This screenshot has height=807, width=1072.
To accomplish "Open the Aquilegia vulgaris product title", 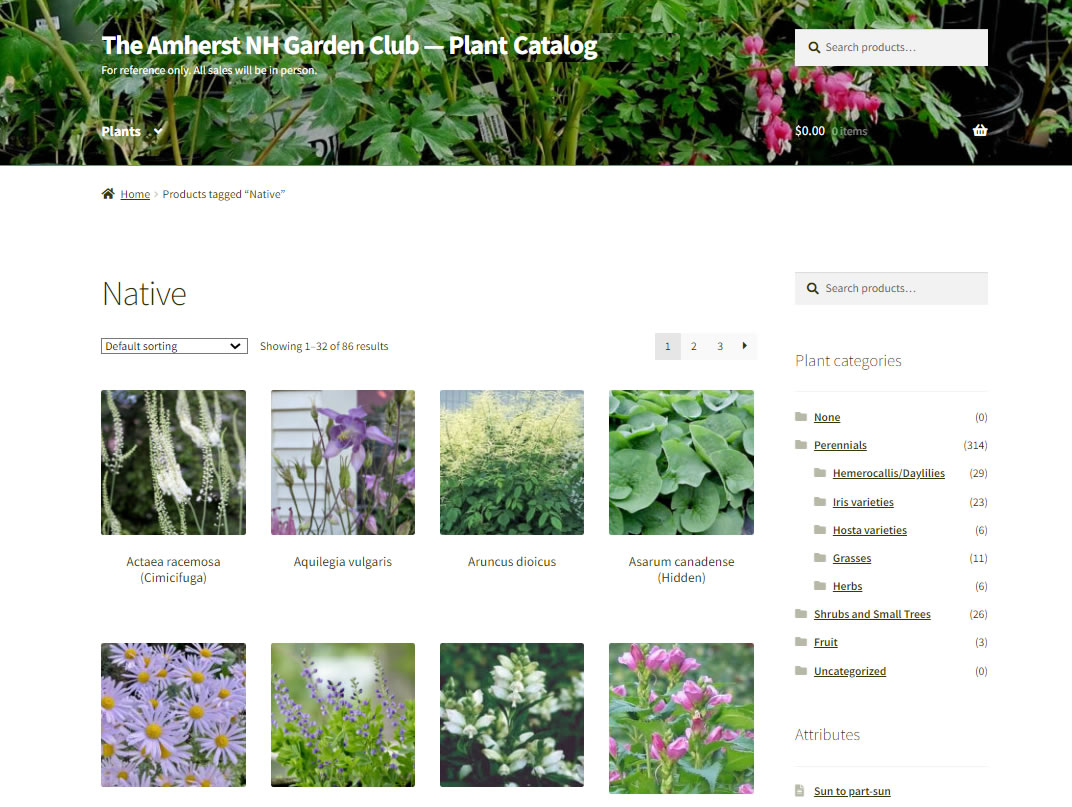I will (x=343, y=561).
